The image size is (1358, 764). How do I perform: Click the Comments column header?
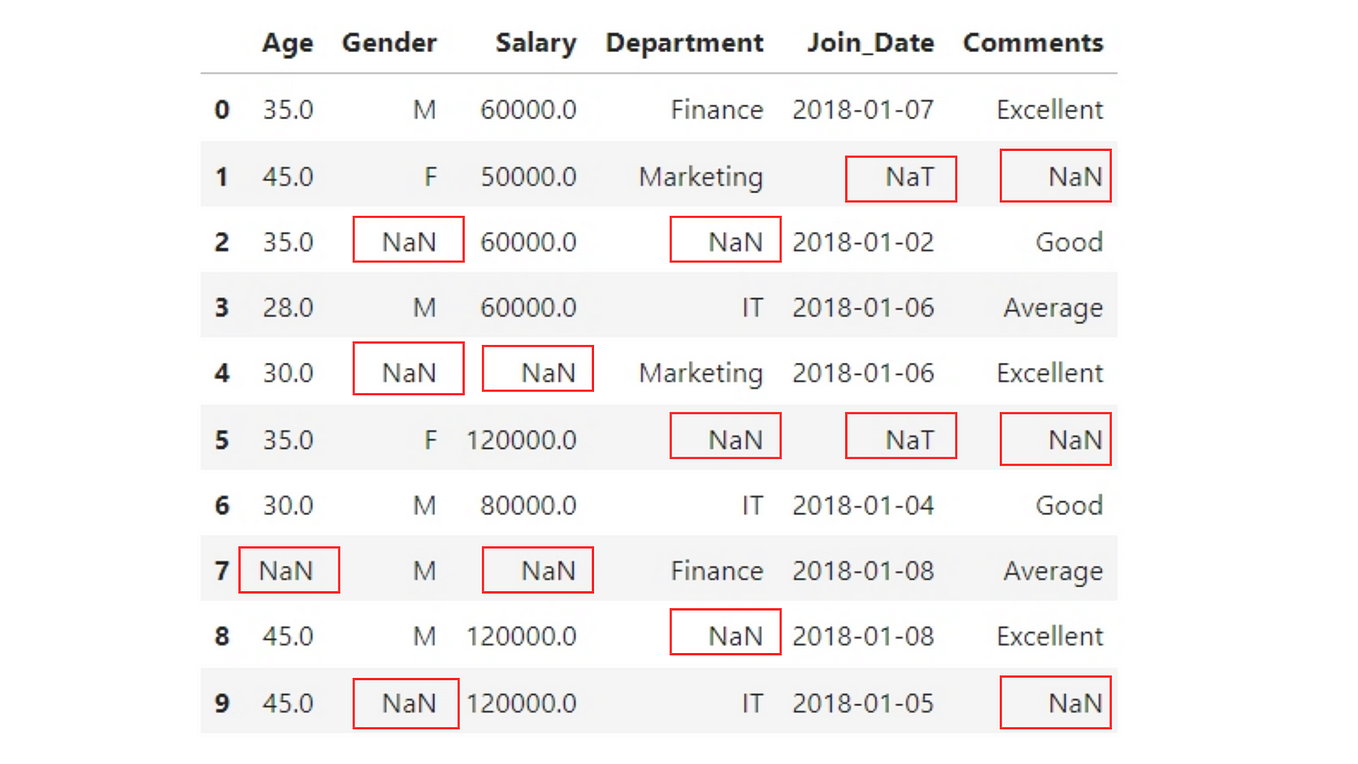(1033, 43)
